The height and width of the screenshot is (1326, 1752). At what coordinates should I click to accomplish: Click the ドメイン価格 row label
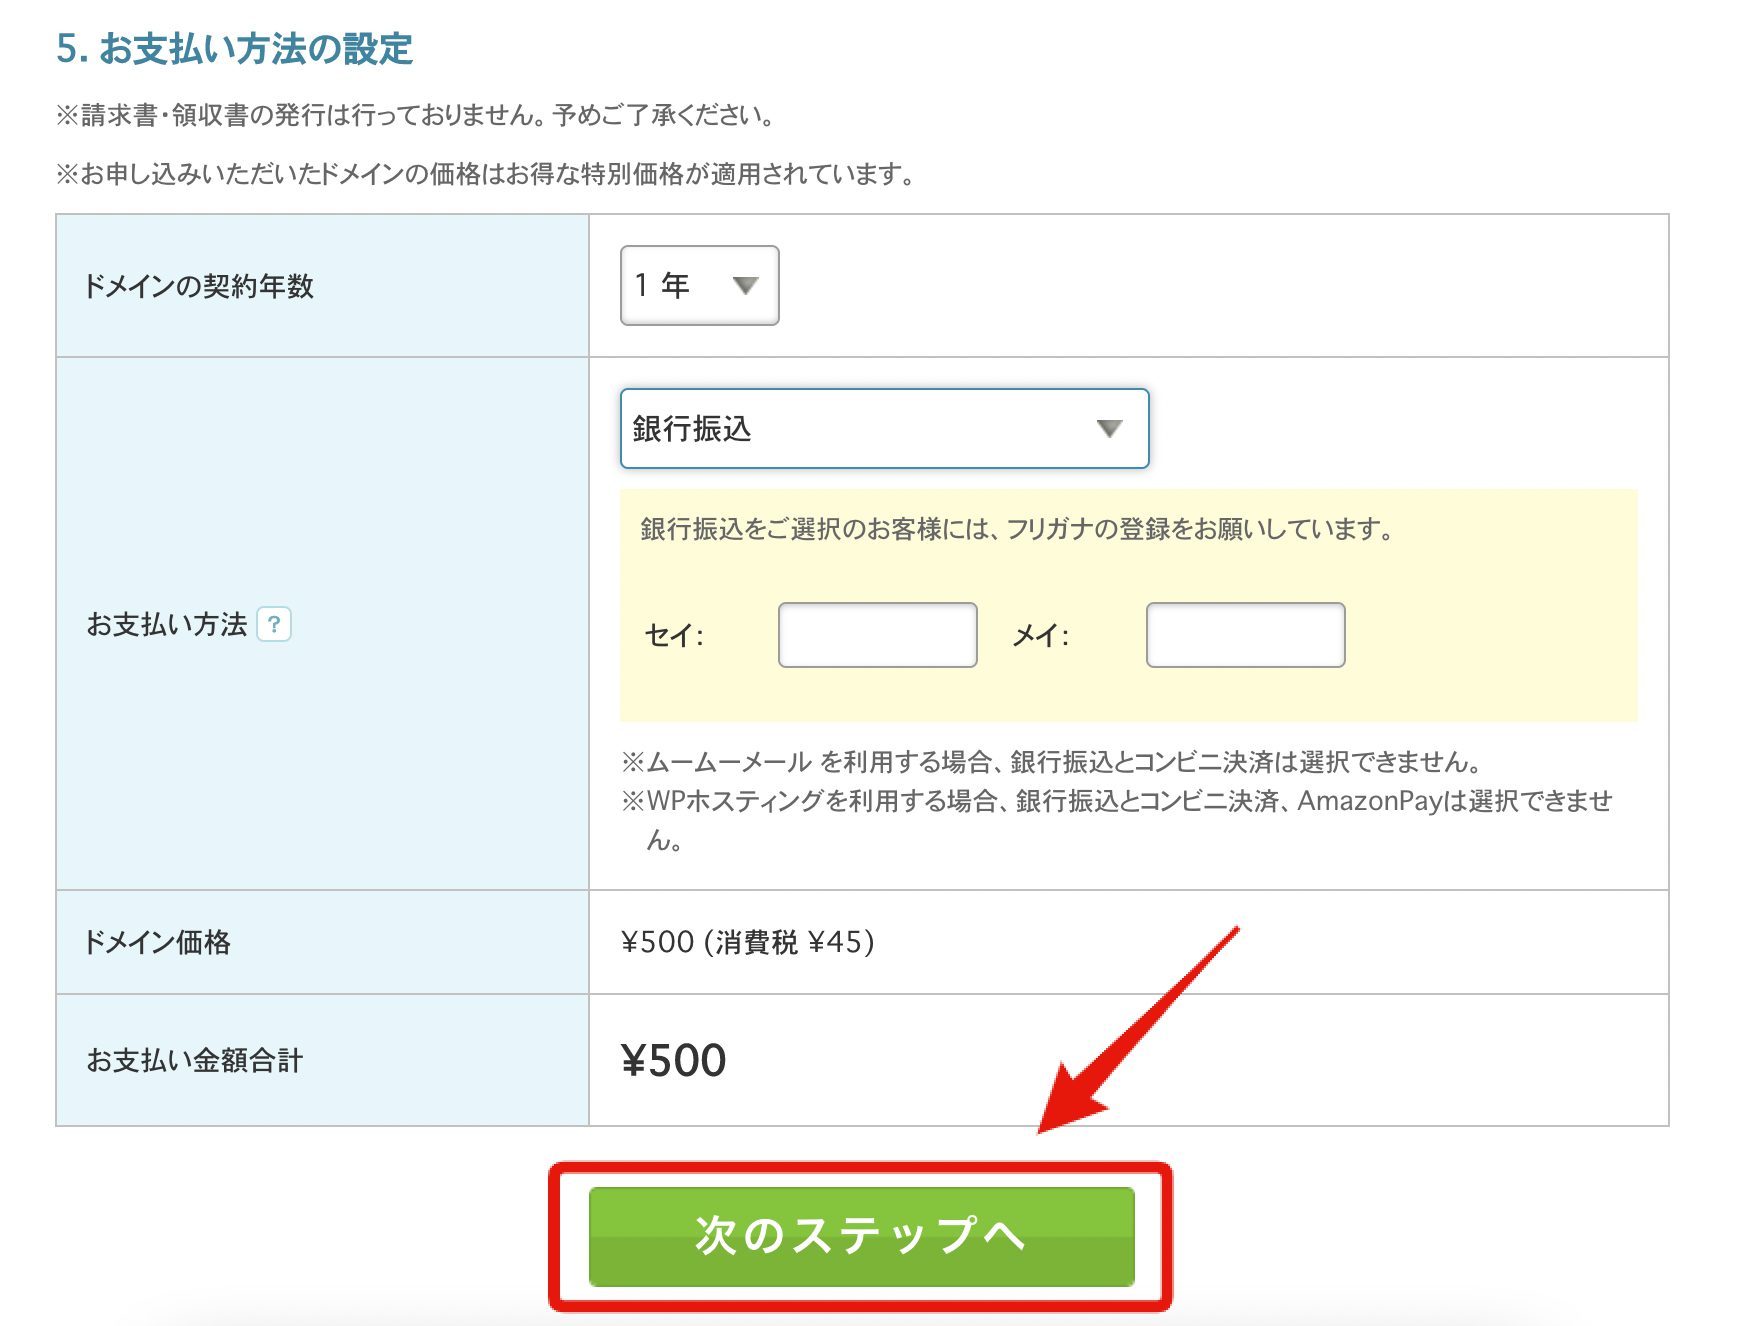(158, 942)
